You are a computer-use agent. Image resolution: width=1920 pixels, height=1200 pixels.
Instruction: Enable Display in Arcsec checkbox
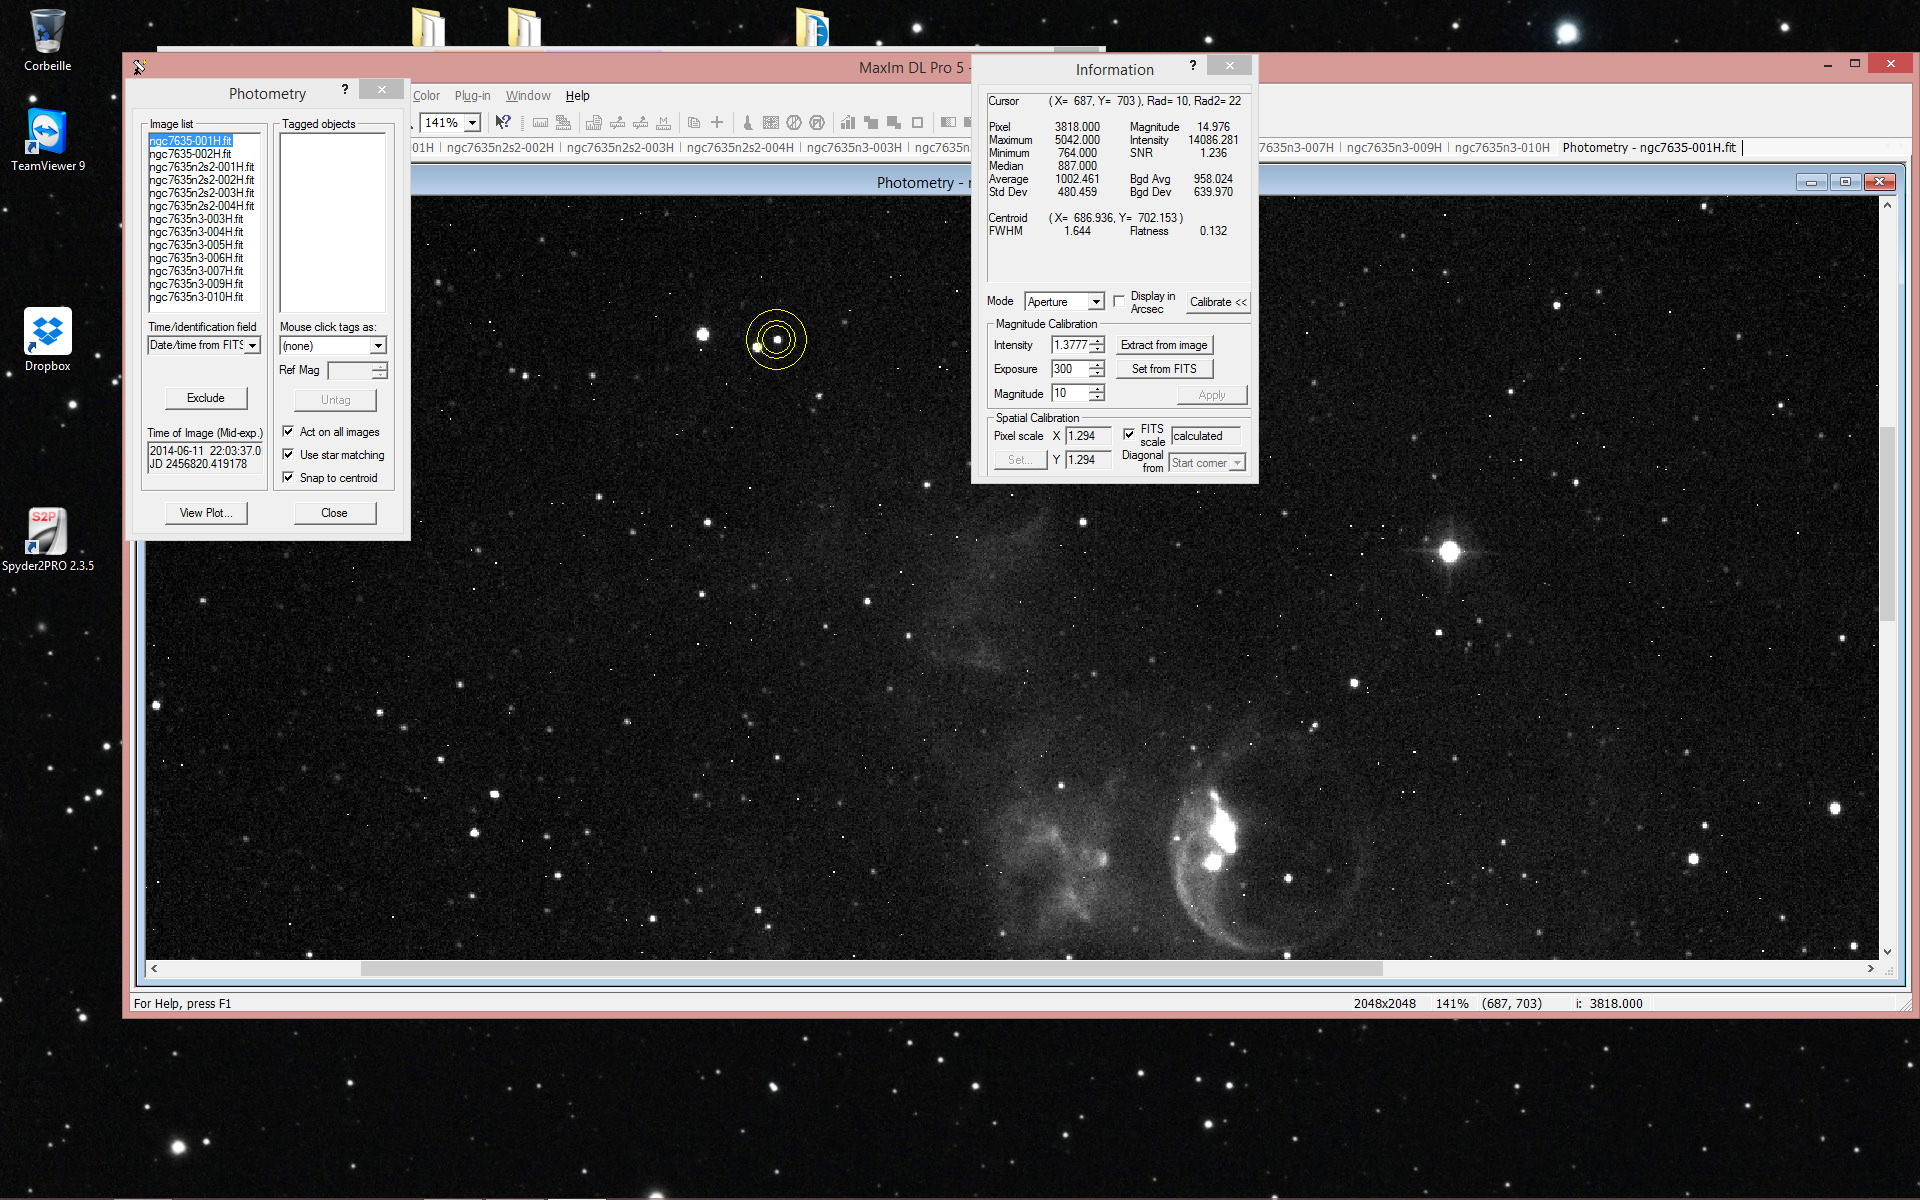(x=1119, y=301)
